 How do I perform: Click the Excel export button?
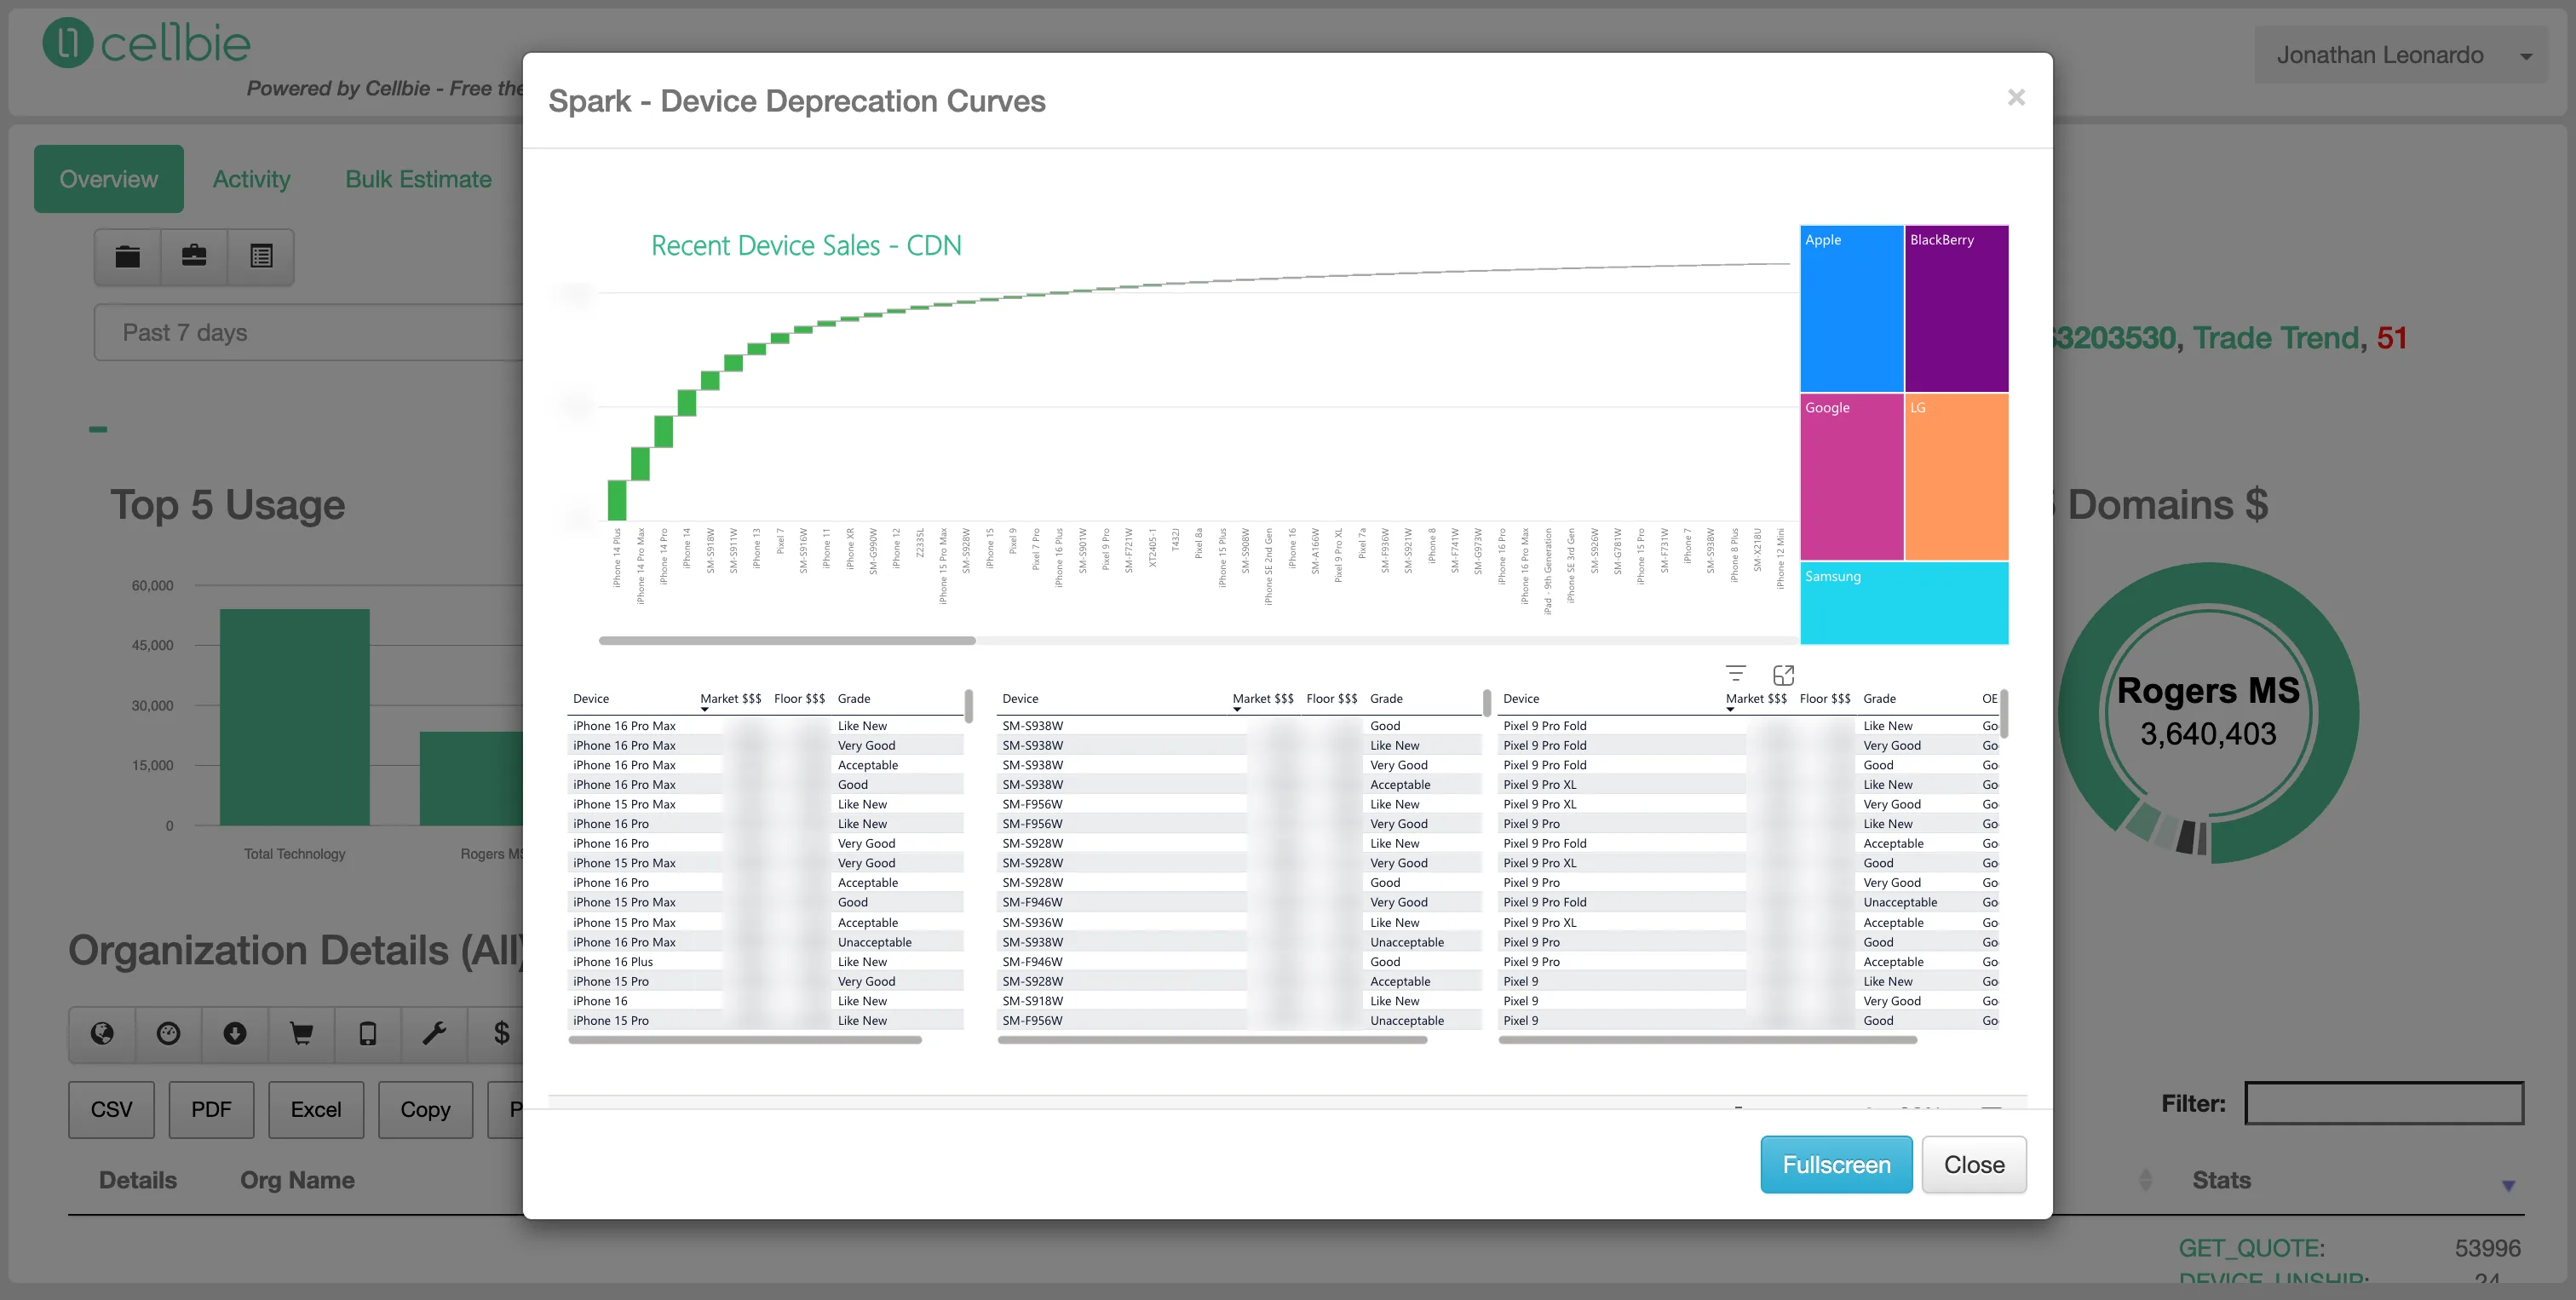click(x=316, y=1110)
